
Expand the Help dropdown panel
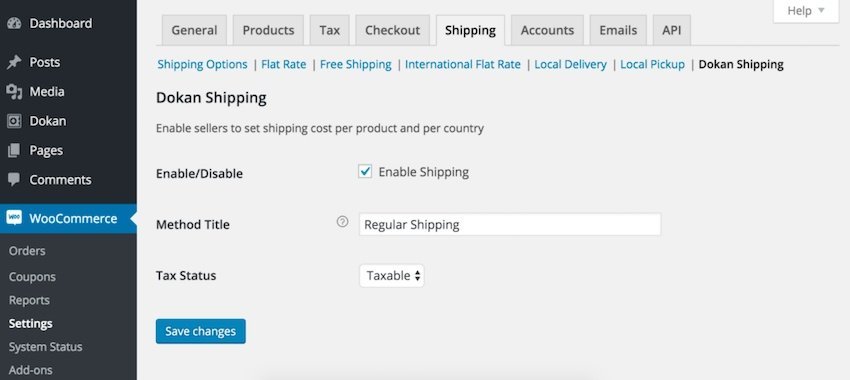806,11
